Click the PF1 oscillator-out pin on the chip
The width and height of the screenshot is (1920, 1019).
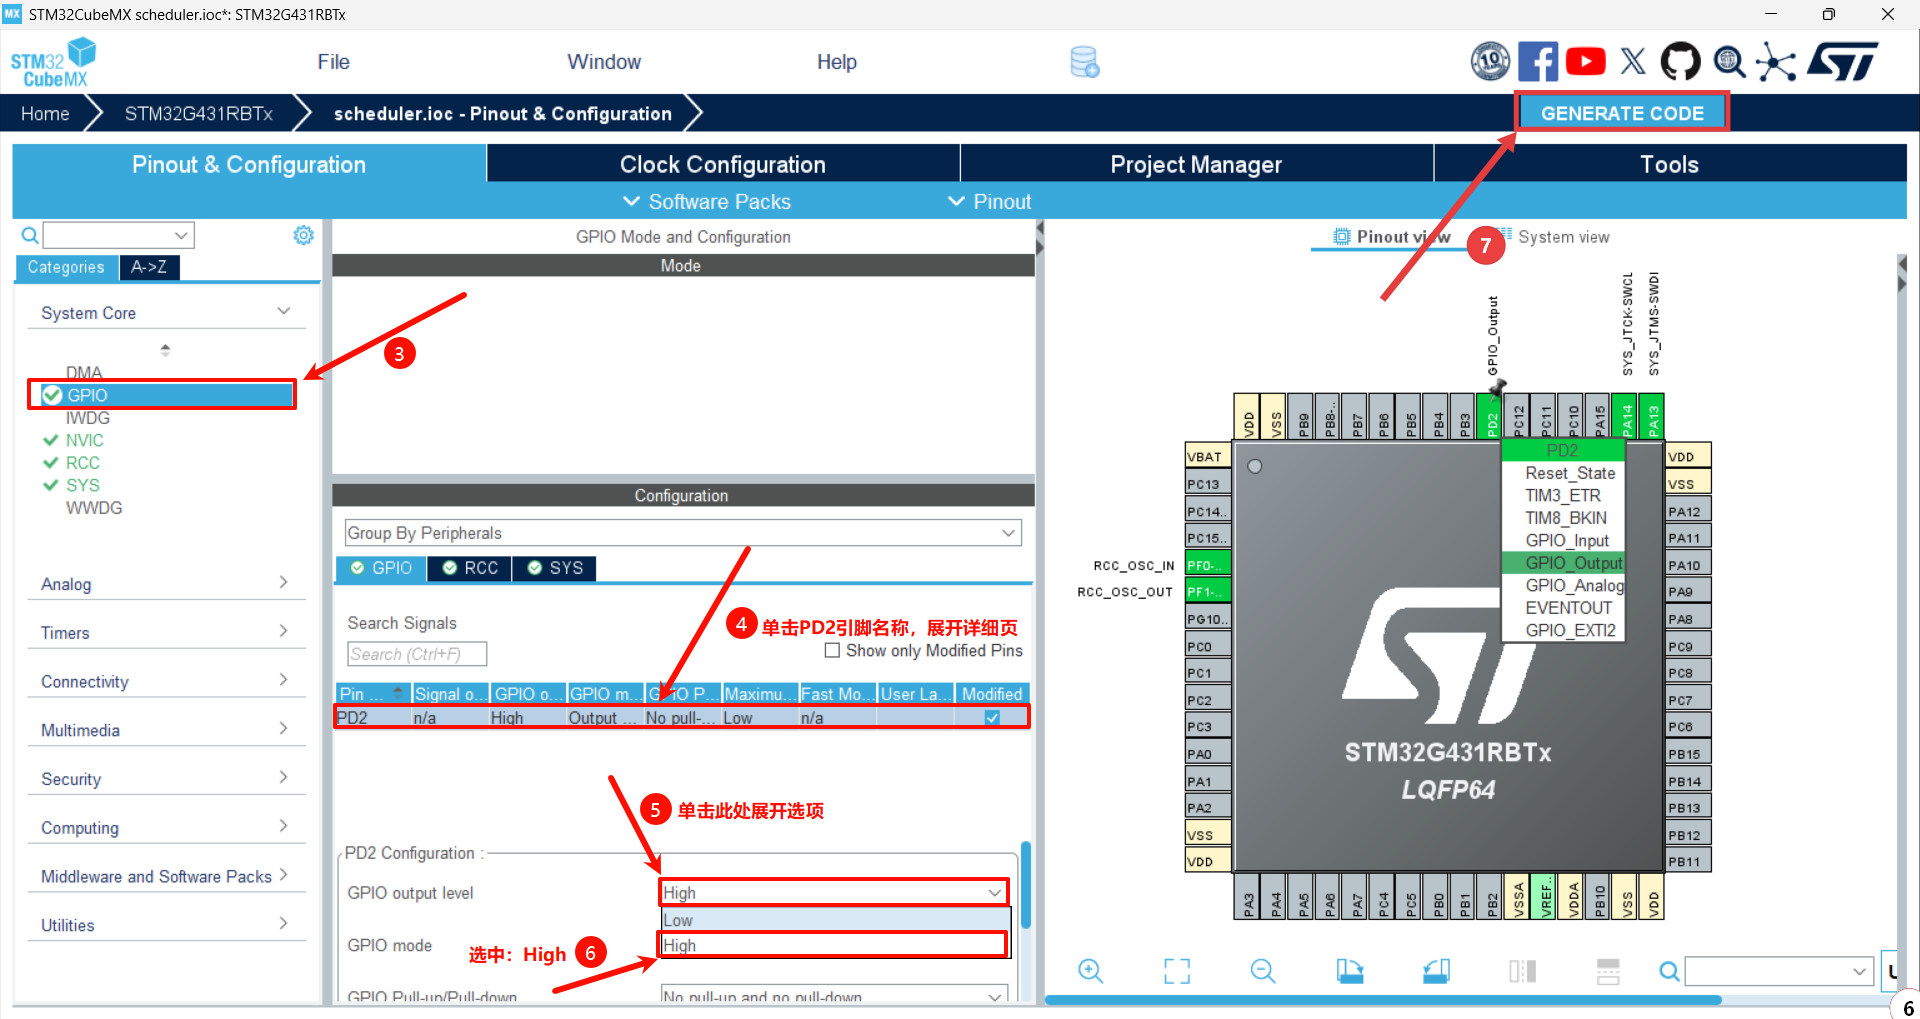click(x=1207, y=592)
